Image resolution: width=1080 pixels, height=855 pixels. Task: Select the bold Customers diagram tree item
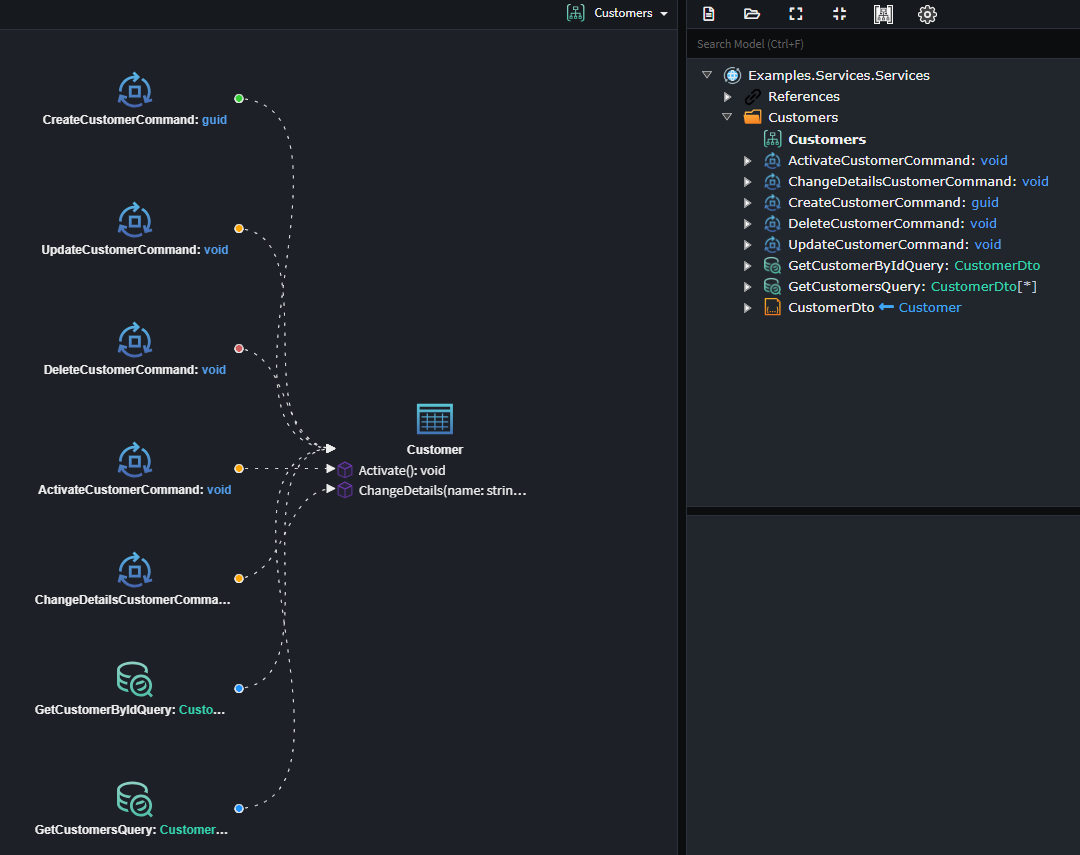point(827,139)
